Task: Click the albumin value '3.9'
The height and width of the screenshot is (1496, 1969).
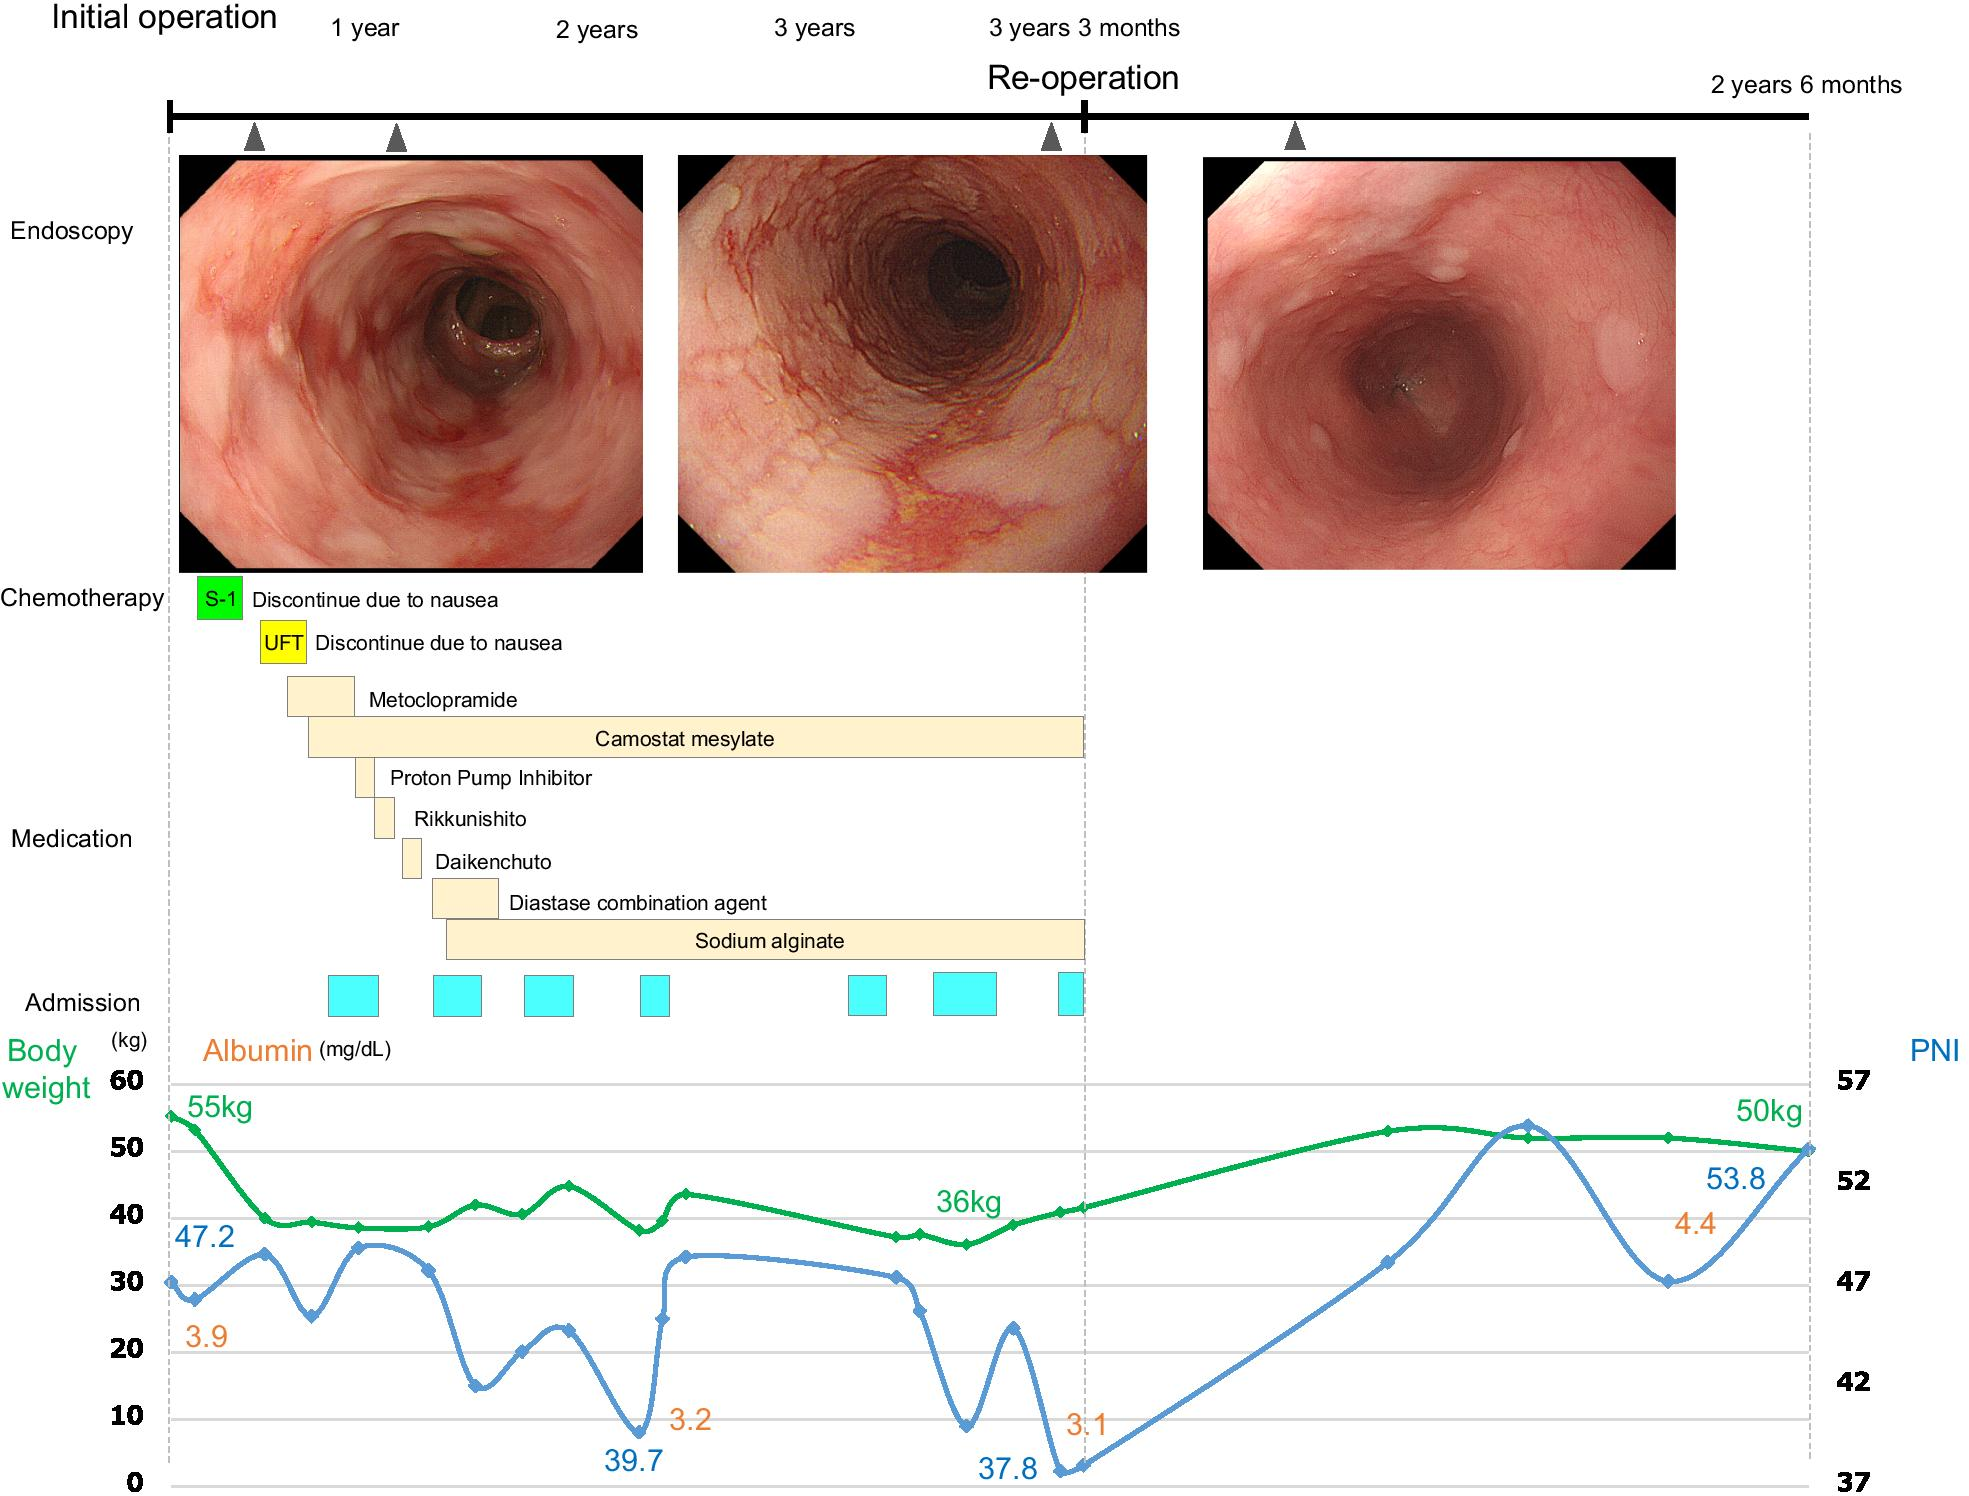Action: pos(207,1337)
